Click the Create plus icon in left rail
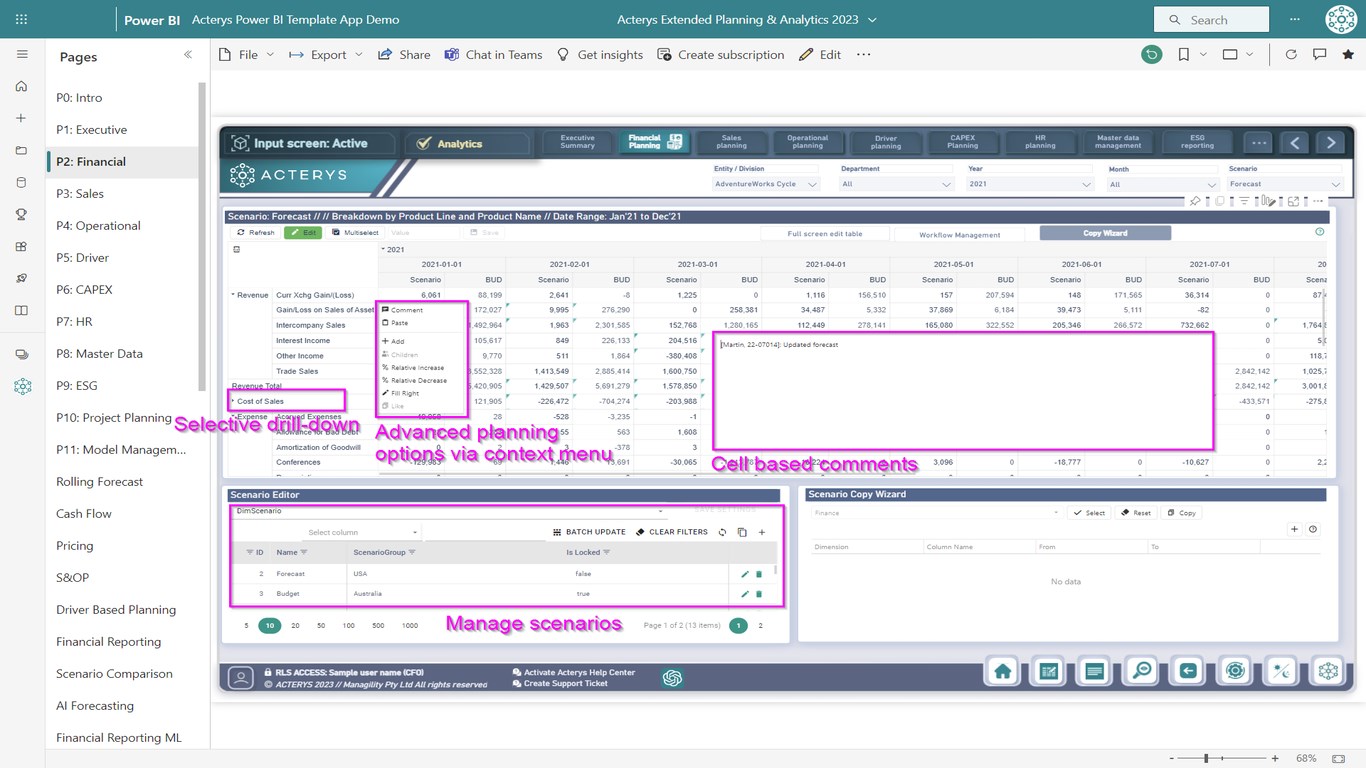The height and width of the screenshot is (768, 1366). (x=21, y=118)
